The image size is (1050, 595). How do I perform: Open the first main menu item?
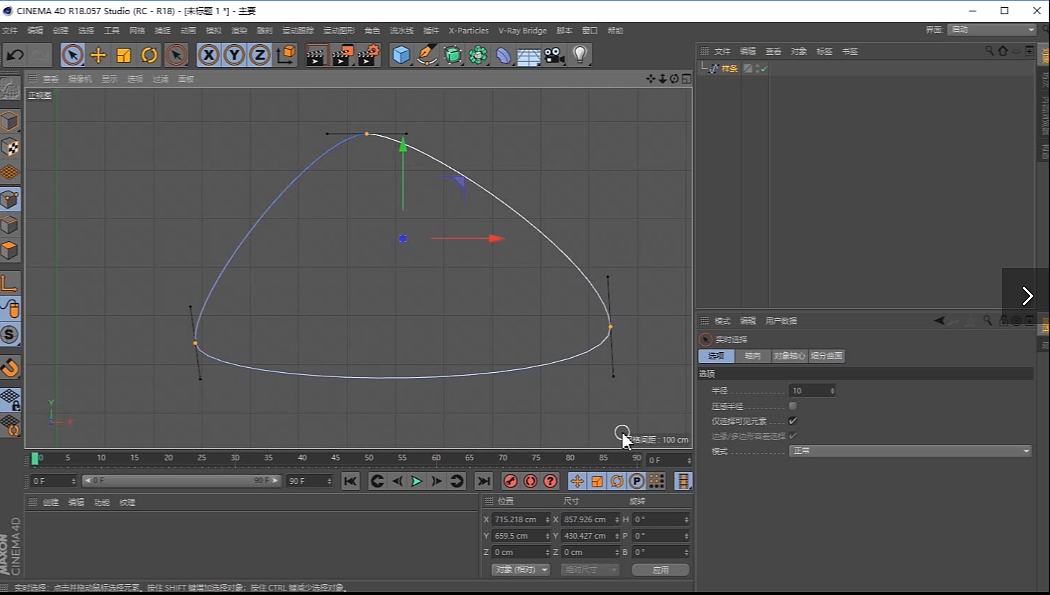pyautogui.click(x=9, y=31)
